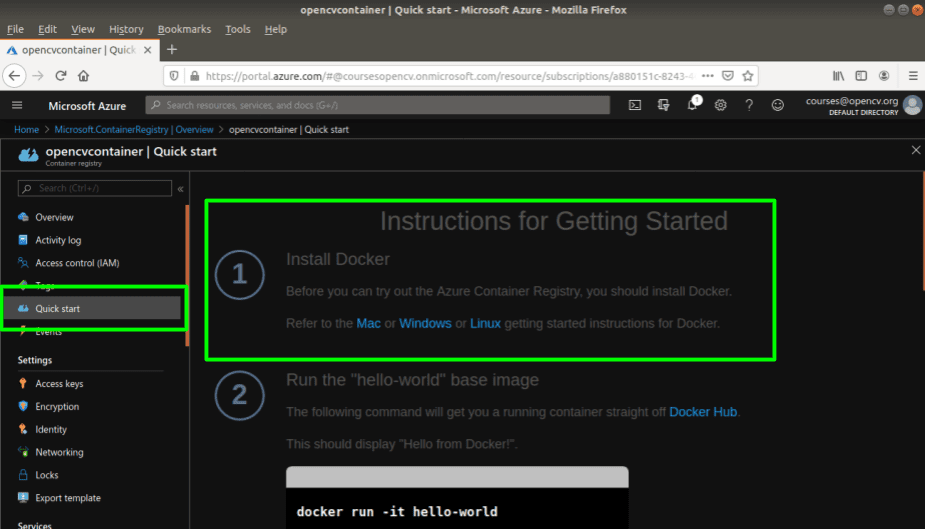Open the Mac Docker instructions link
925x529 pixels.
pos(368,323)
